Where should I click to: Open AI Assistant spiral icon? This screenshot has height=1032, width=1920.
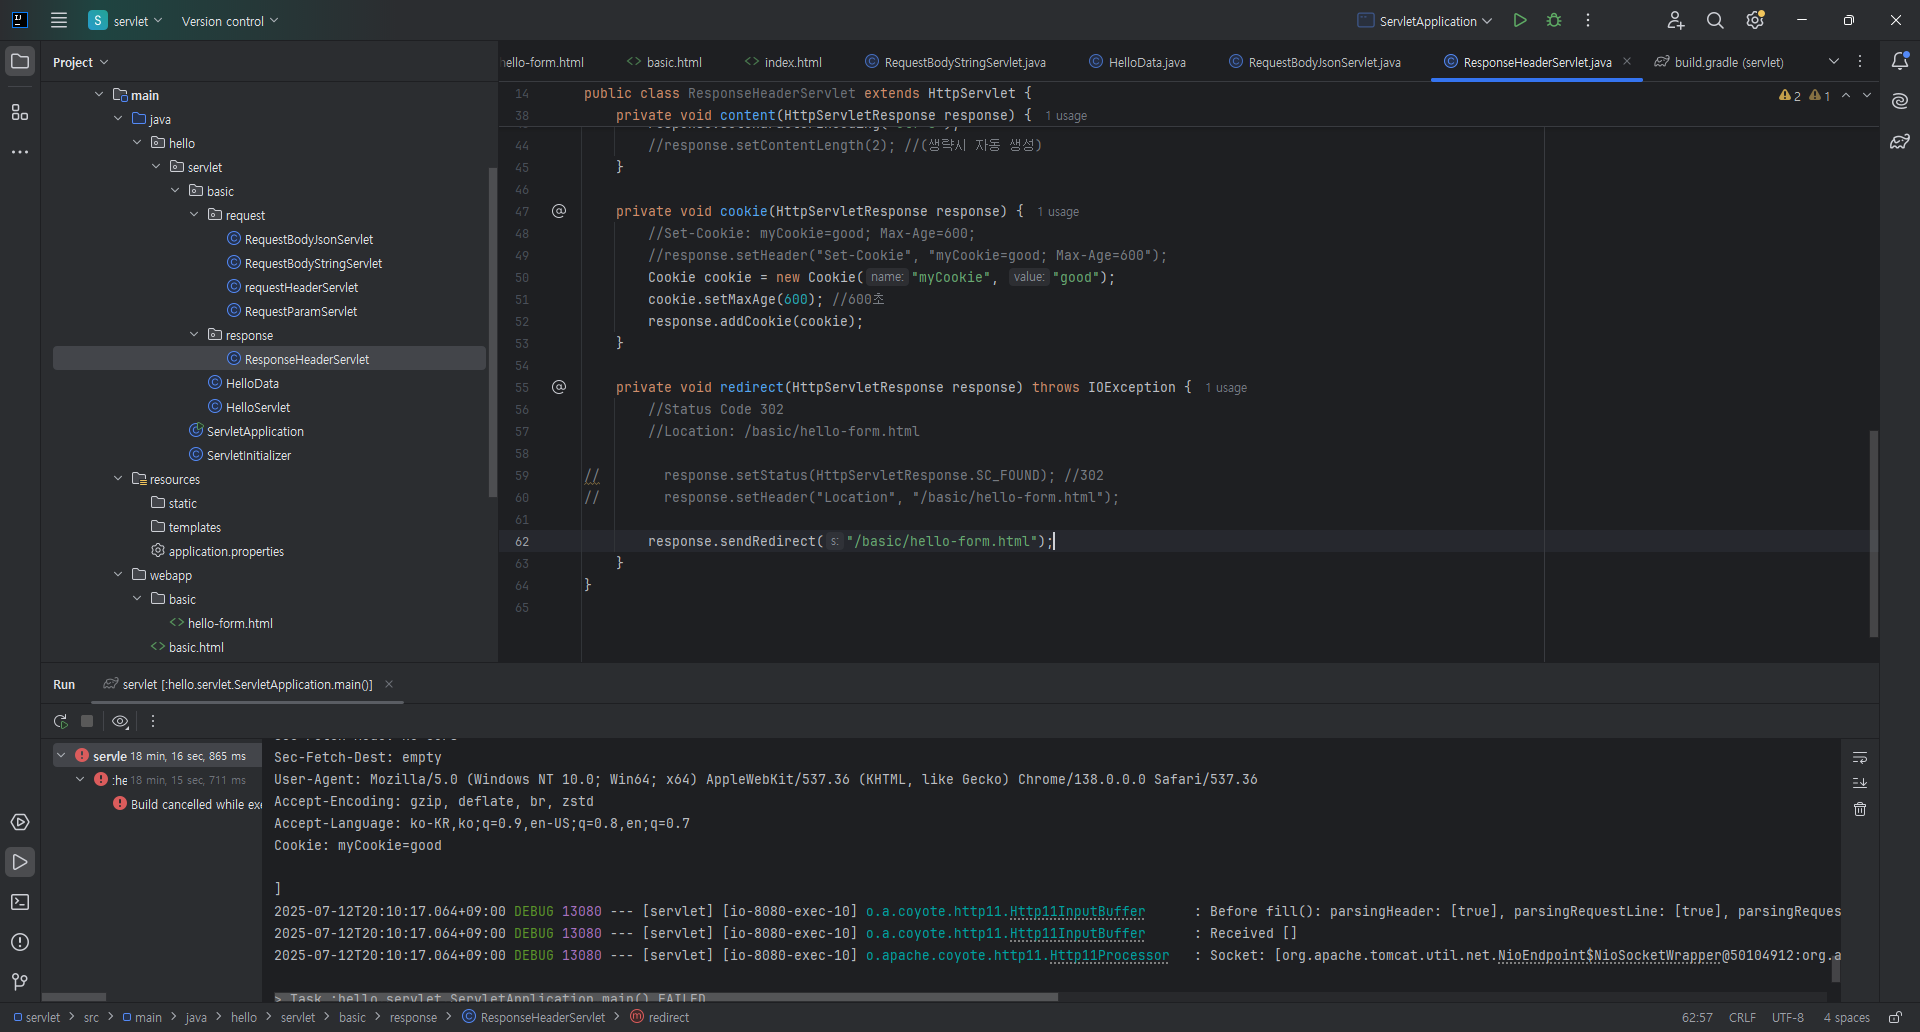[1900, 101]
